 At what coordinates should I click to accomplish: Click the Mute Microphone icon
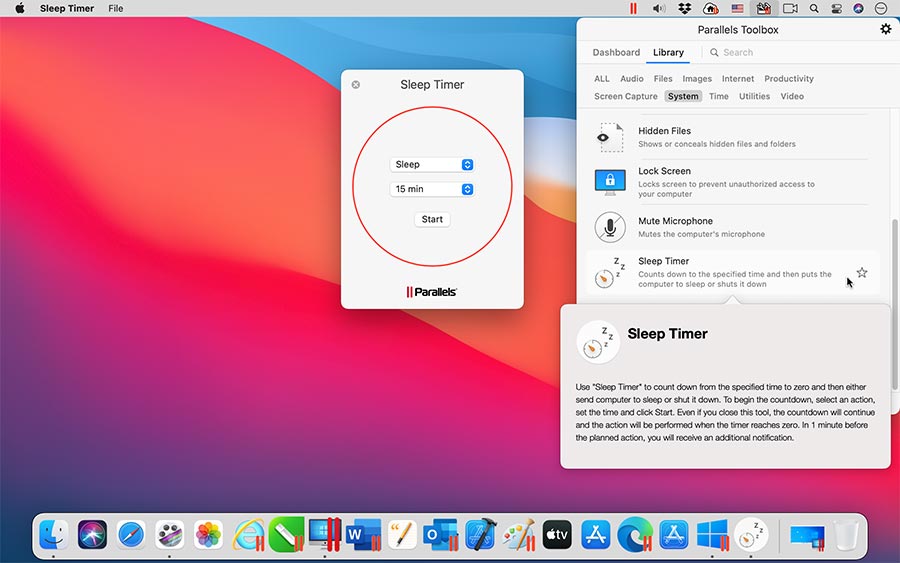[x=610, y=227]
